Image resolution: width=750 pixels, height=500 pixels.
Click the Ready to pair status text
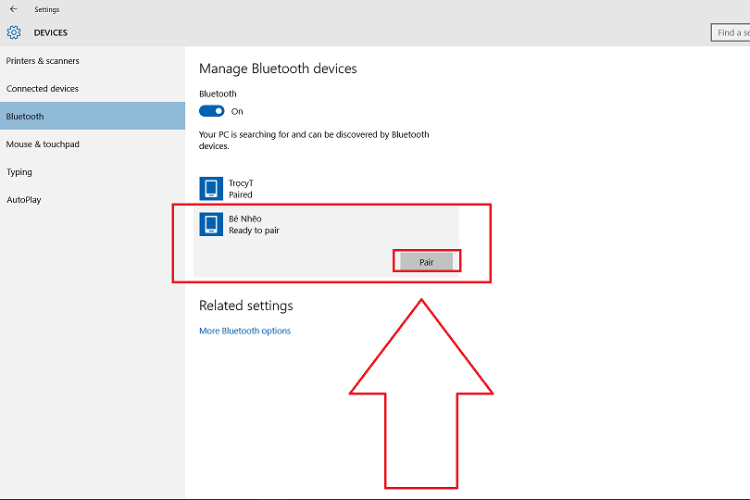[x=254, y=230]
